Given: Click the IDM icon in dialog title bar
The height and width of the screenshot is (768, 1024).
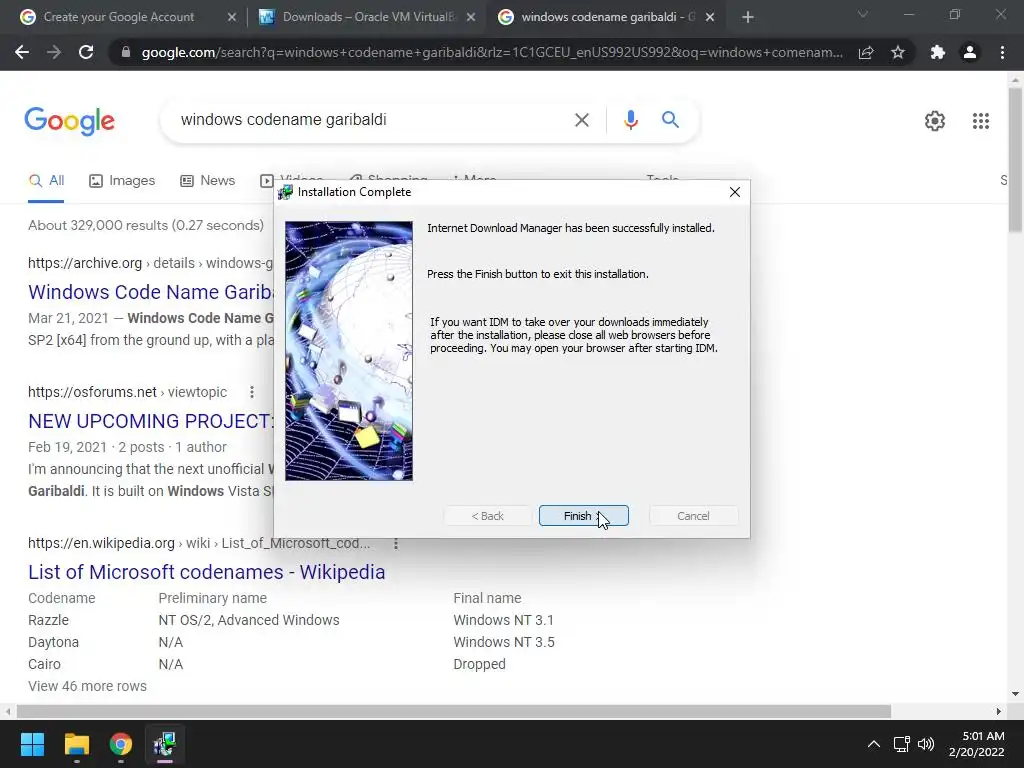Looking at the screenshot, I should pyautogui.click(x=285, y=192).
